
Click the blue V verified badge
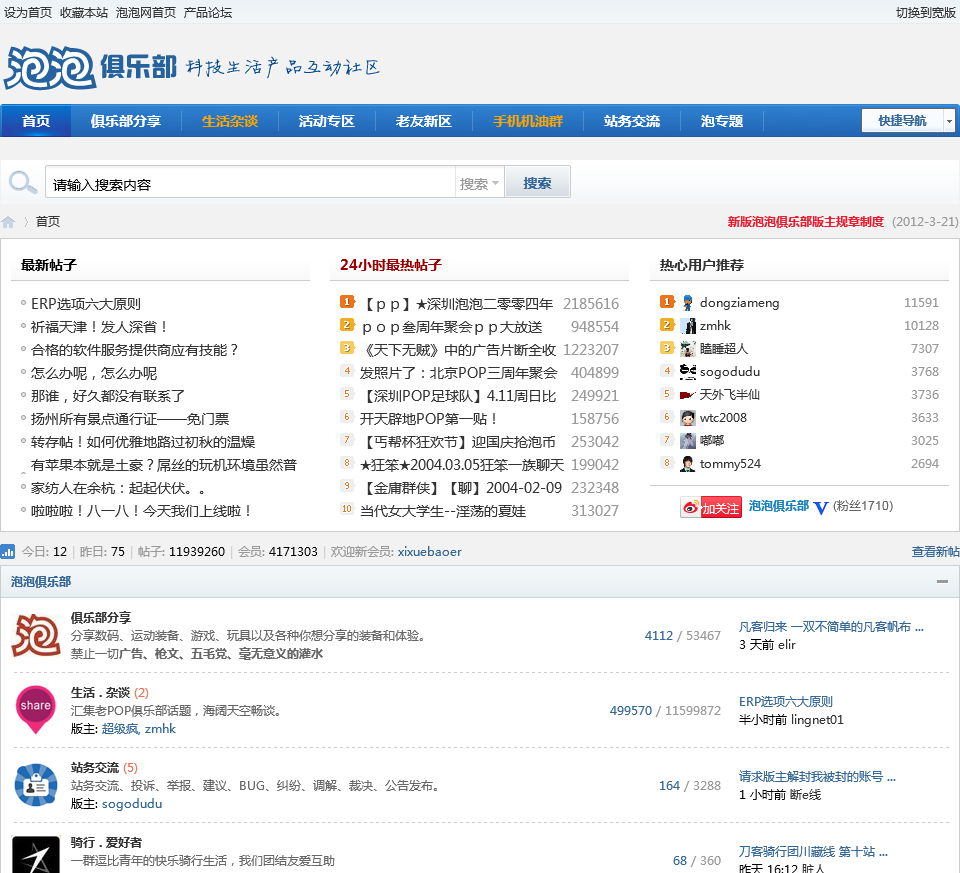point(821,508)
